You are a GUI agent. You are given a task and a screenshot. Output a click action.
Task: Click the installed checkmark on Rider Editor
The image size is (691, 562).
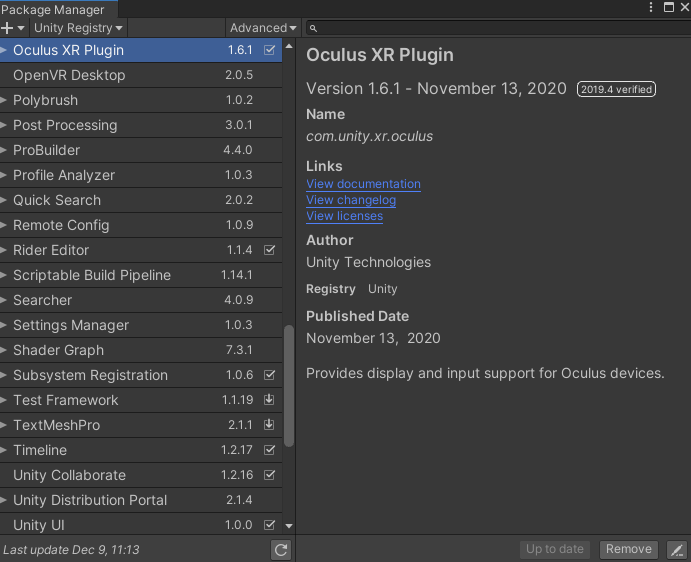(x=269, y=250)
